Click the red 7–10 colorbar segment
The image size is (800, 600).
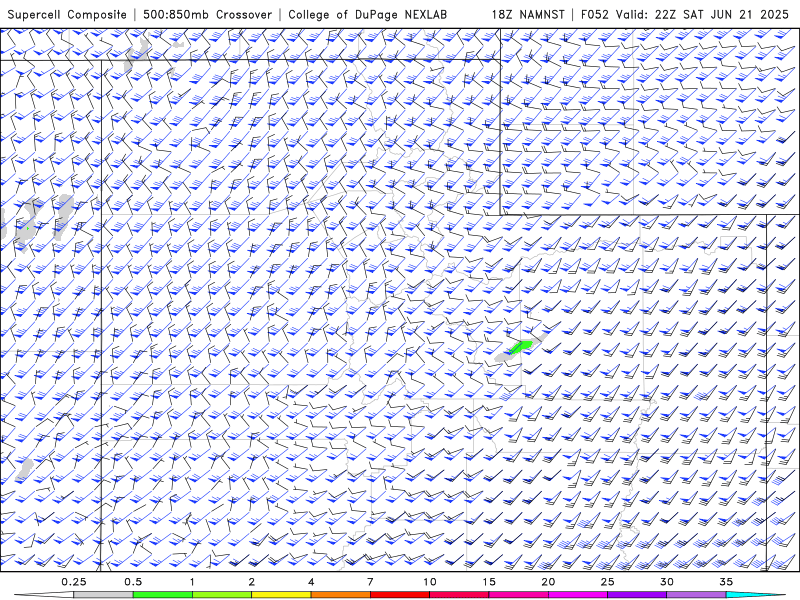pos(400,595)
